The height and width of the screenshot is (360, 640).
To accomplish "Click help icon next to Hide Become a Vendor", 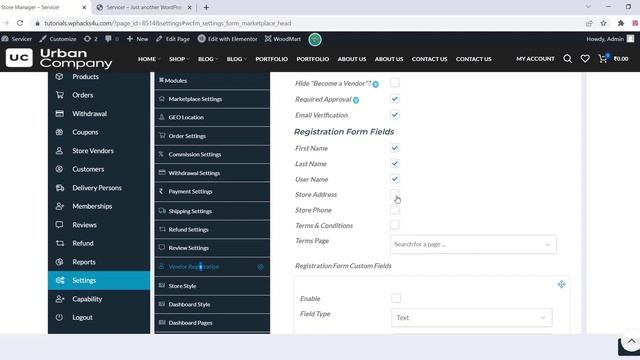I will click(x=376, y=84).
